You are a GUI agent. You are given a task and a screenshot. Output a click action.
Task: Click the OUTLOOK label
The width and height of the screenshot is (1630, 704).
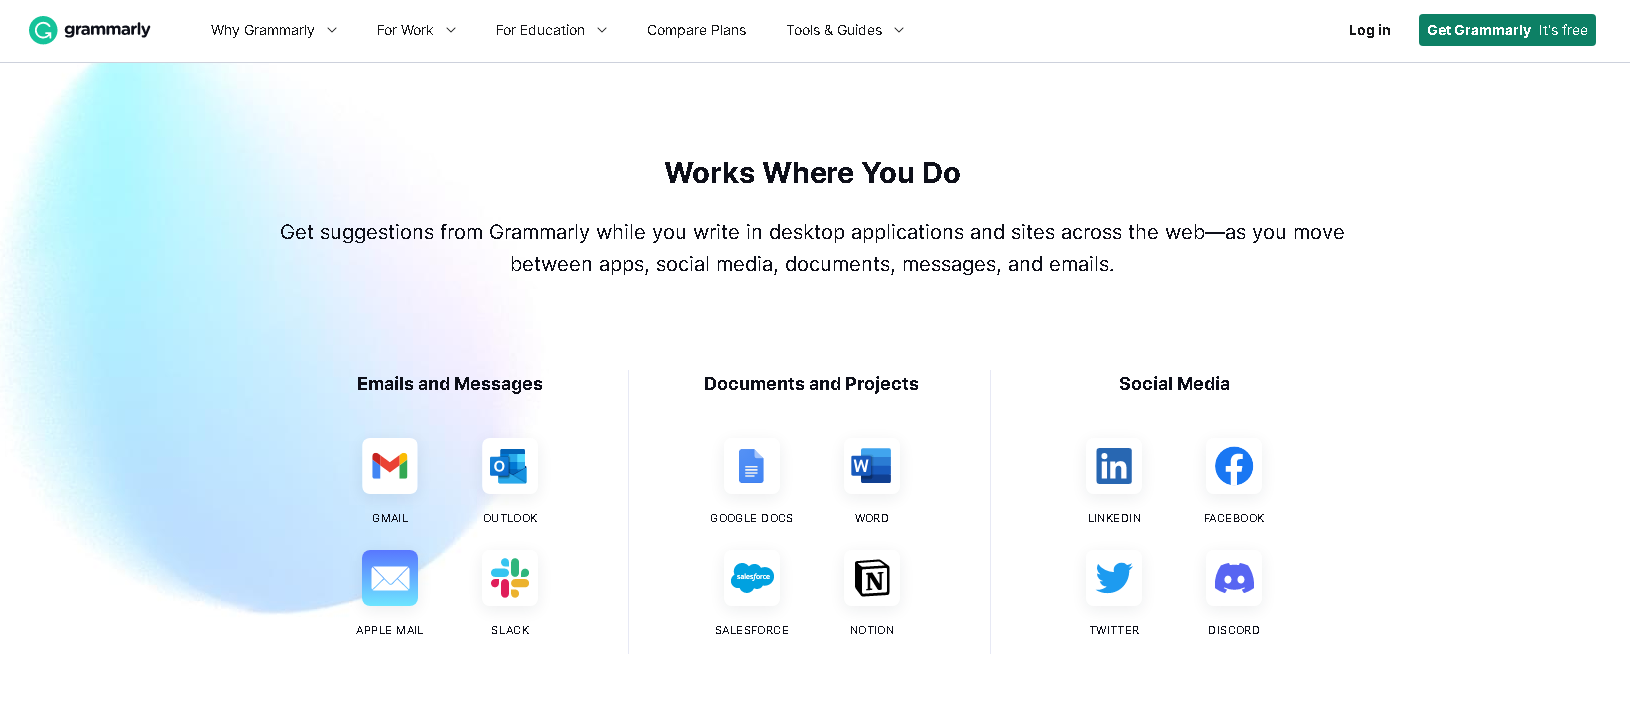[510, 518]
